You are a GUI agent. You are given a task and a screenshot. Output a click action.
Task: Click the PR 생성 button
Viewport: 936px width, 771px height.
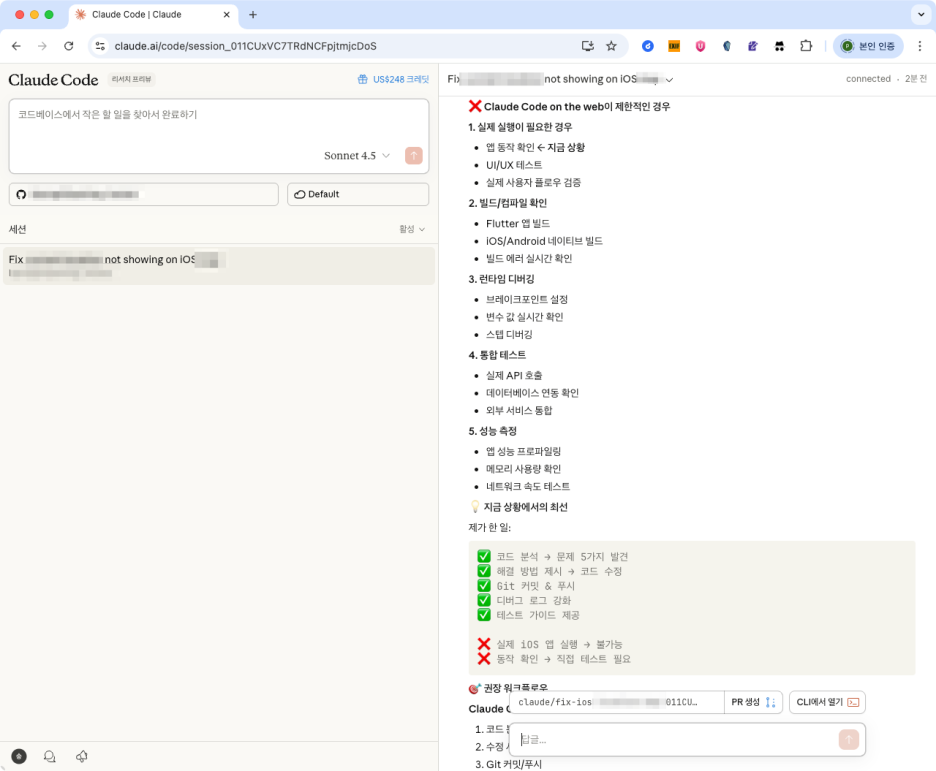(753, 702)
